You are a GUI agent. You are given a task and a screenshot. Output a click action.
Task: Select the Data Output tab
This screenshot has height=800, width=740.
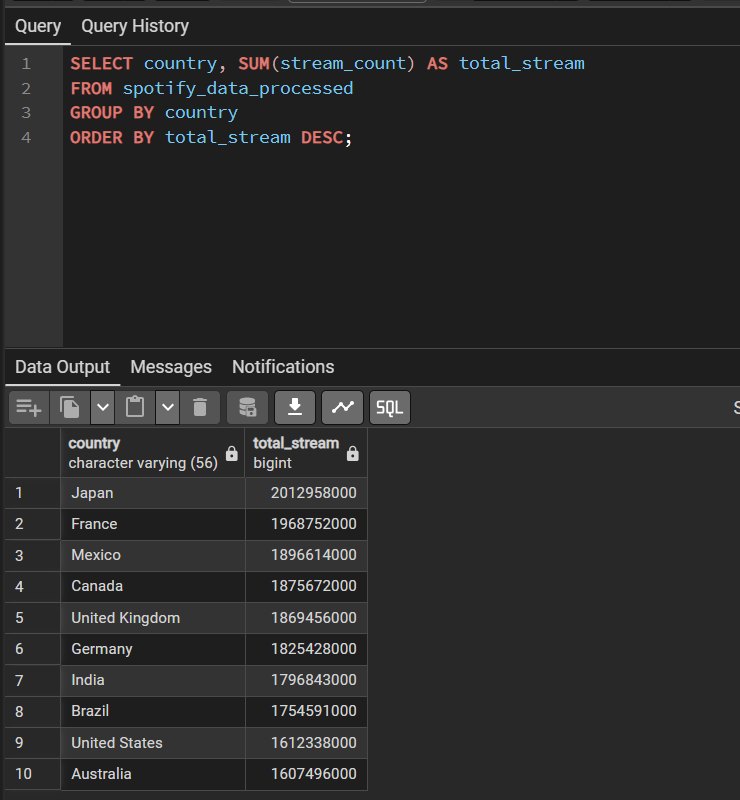[x=62, y=367]
